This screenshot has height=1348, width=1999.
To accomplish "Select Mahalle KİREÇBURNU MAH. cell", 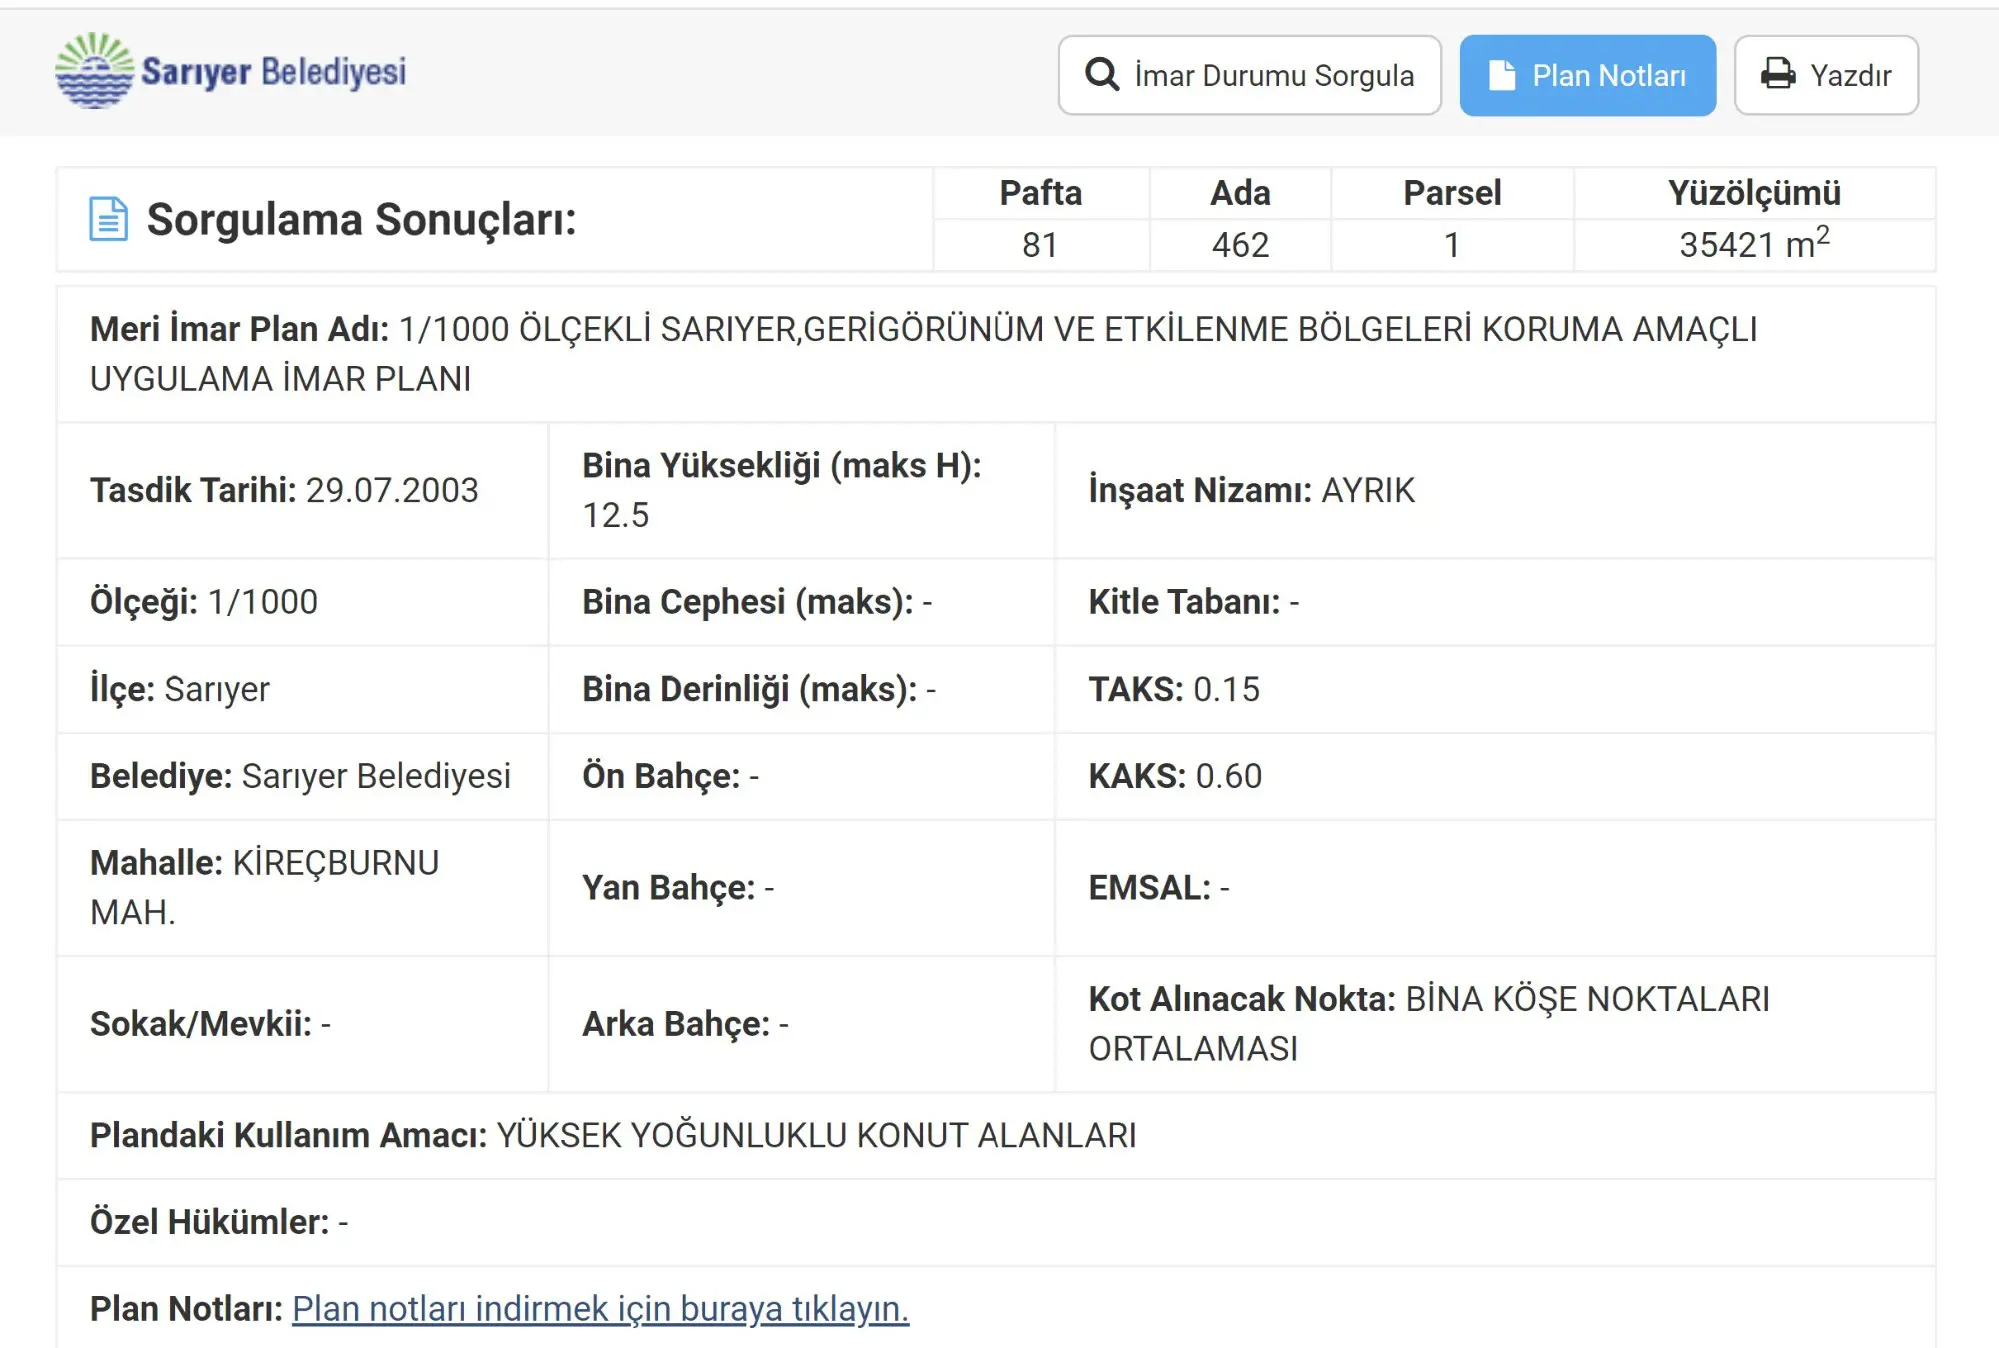I will (x=302, y=888).
